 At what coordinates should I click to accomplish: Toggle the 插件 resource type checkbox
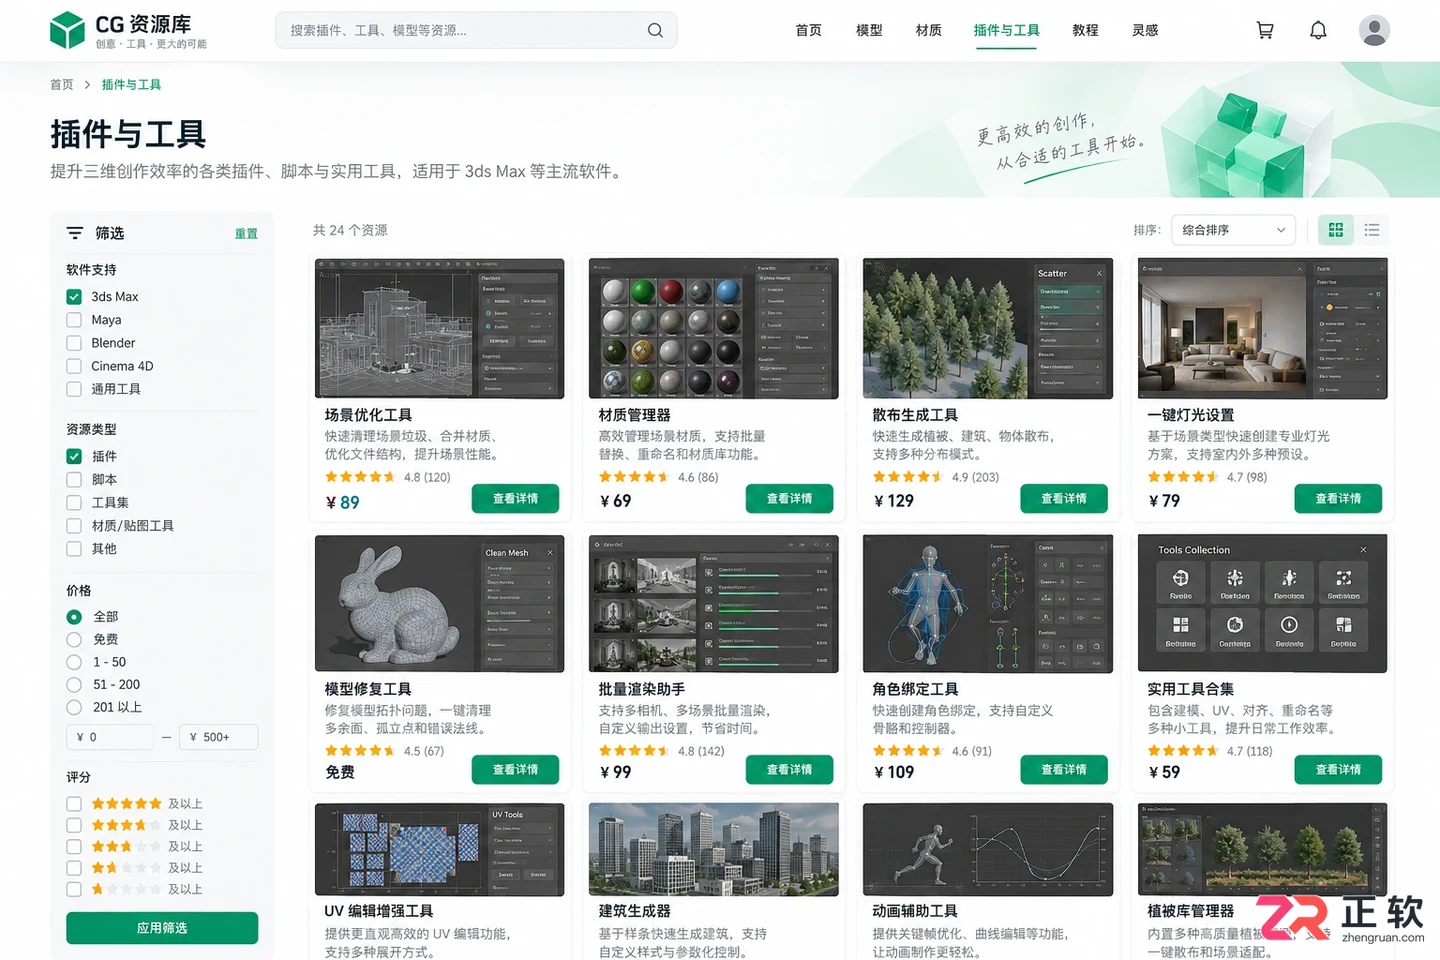[x=74, y=456]
